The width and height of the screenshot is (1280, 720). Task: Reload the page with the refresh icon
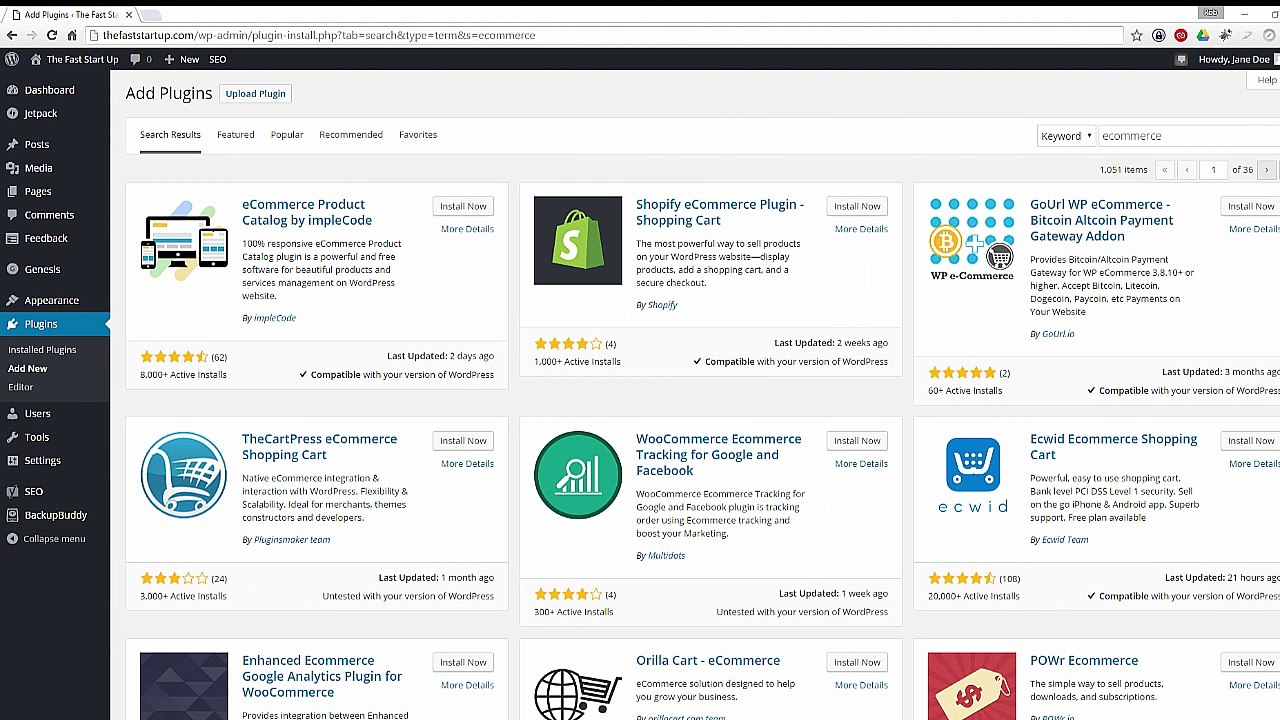pyautogui.click(x=52, y=35)
